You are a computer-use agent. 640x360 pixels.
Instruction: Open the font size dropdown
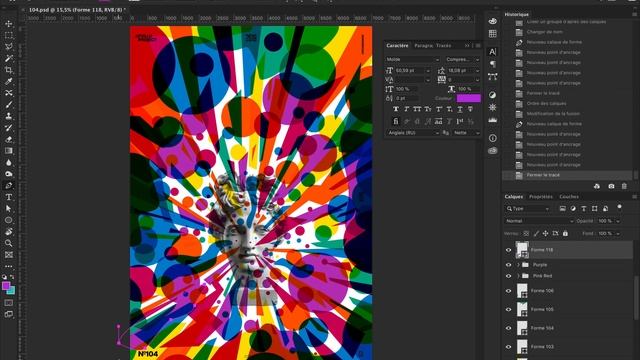[x=428, y=71]
